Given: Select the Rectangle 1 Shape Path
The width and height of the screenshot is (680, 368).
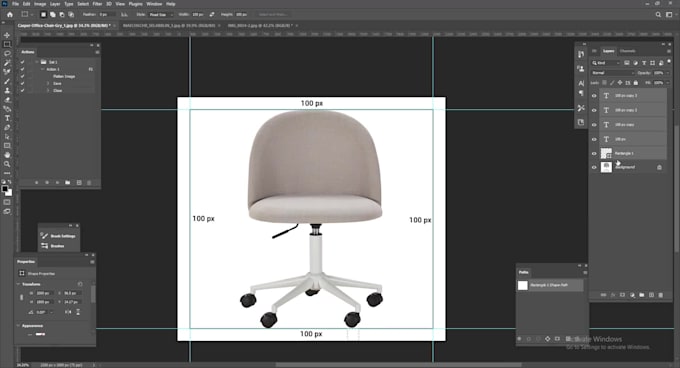Looking at the screenshot, I should click(550, 285).
